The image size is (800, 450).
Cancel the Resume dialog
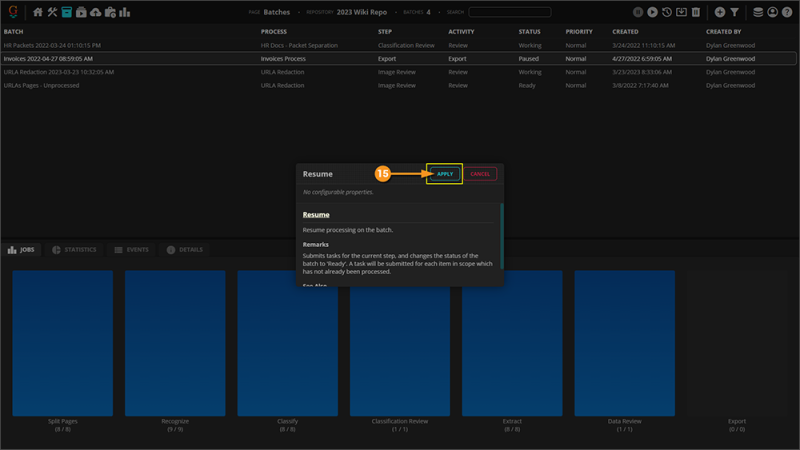point(480,174)
